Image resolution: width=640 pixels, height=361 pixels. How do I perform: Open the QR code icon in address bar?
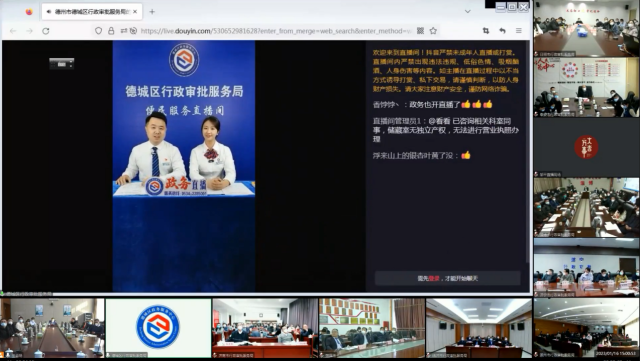point(420,31)
